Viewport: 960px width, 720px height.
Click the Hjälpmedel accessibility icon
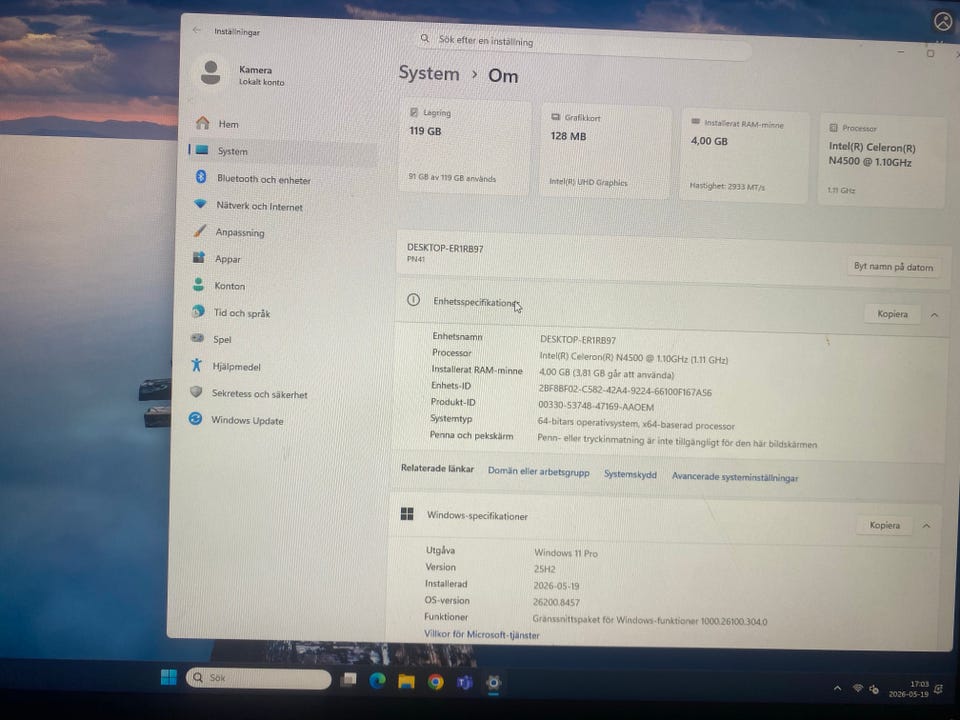(197, 366)
